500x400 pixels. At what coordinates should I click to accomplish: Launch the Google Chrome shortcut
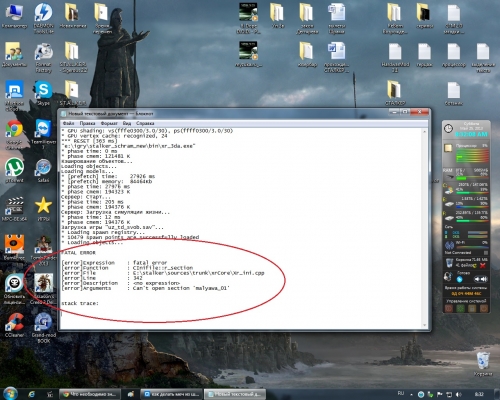(x=14, y=134)
